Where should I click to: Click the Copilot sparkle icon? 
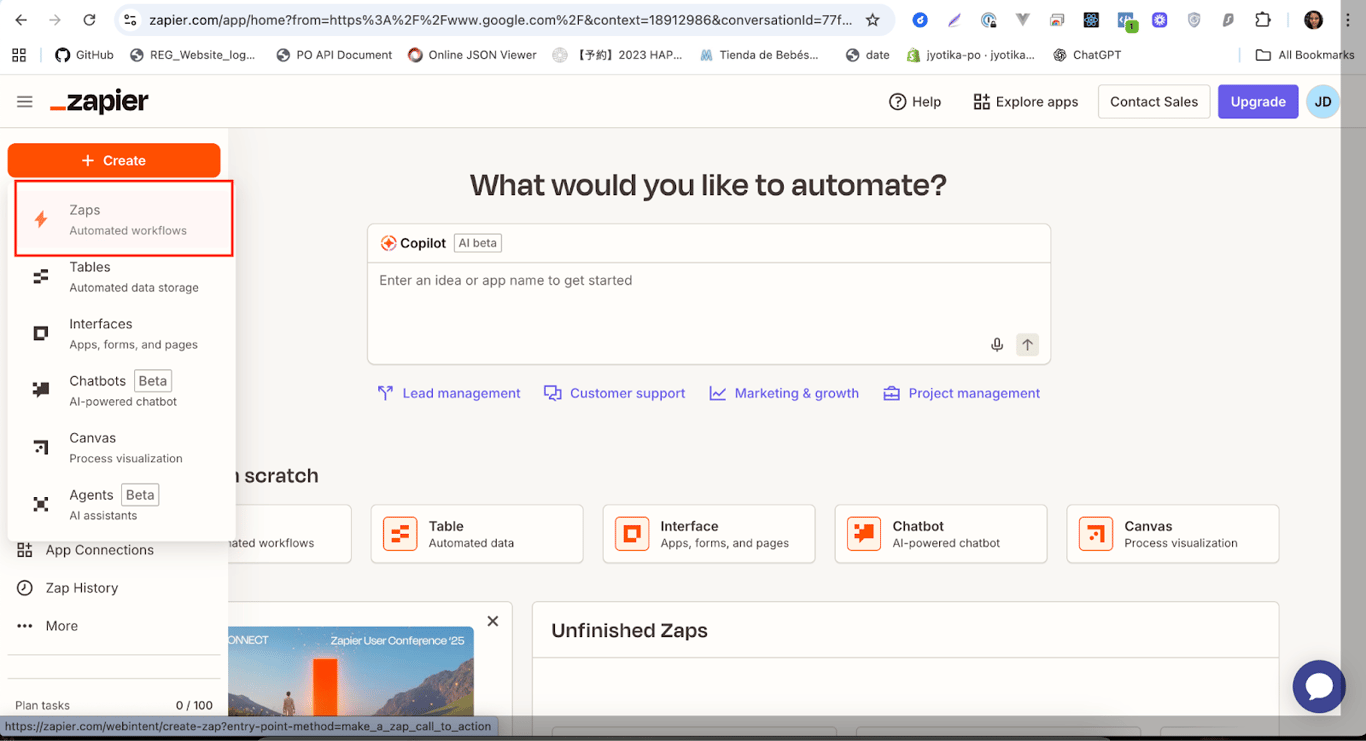(x=388, y=243)
